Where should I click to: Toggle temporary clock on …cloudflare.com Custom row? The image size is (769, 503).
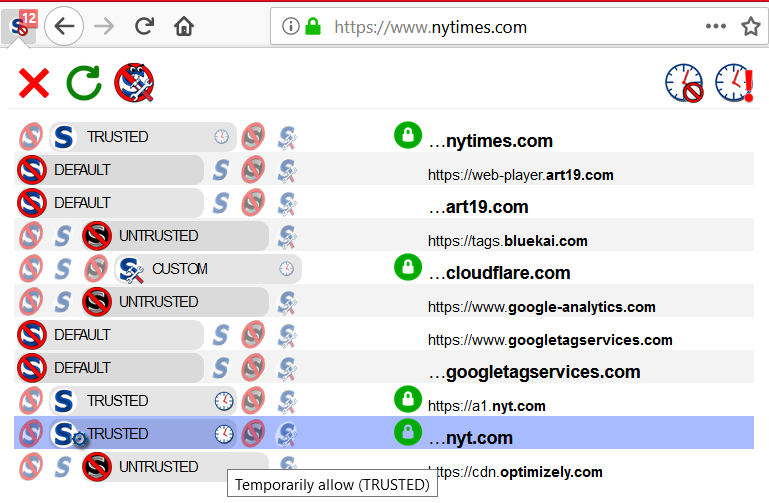click(287, 269)
